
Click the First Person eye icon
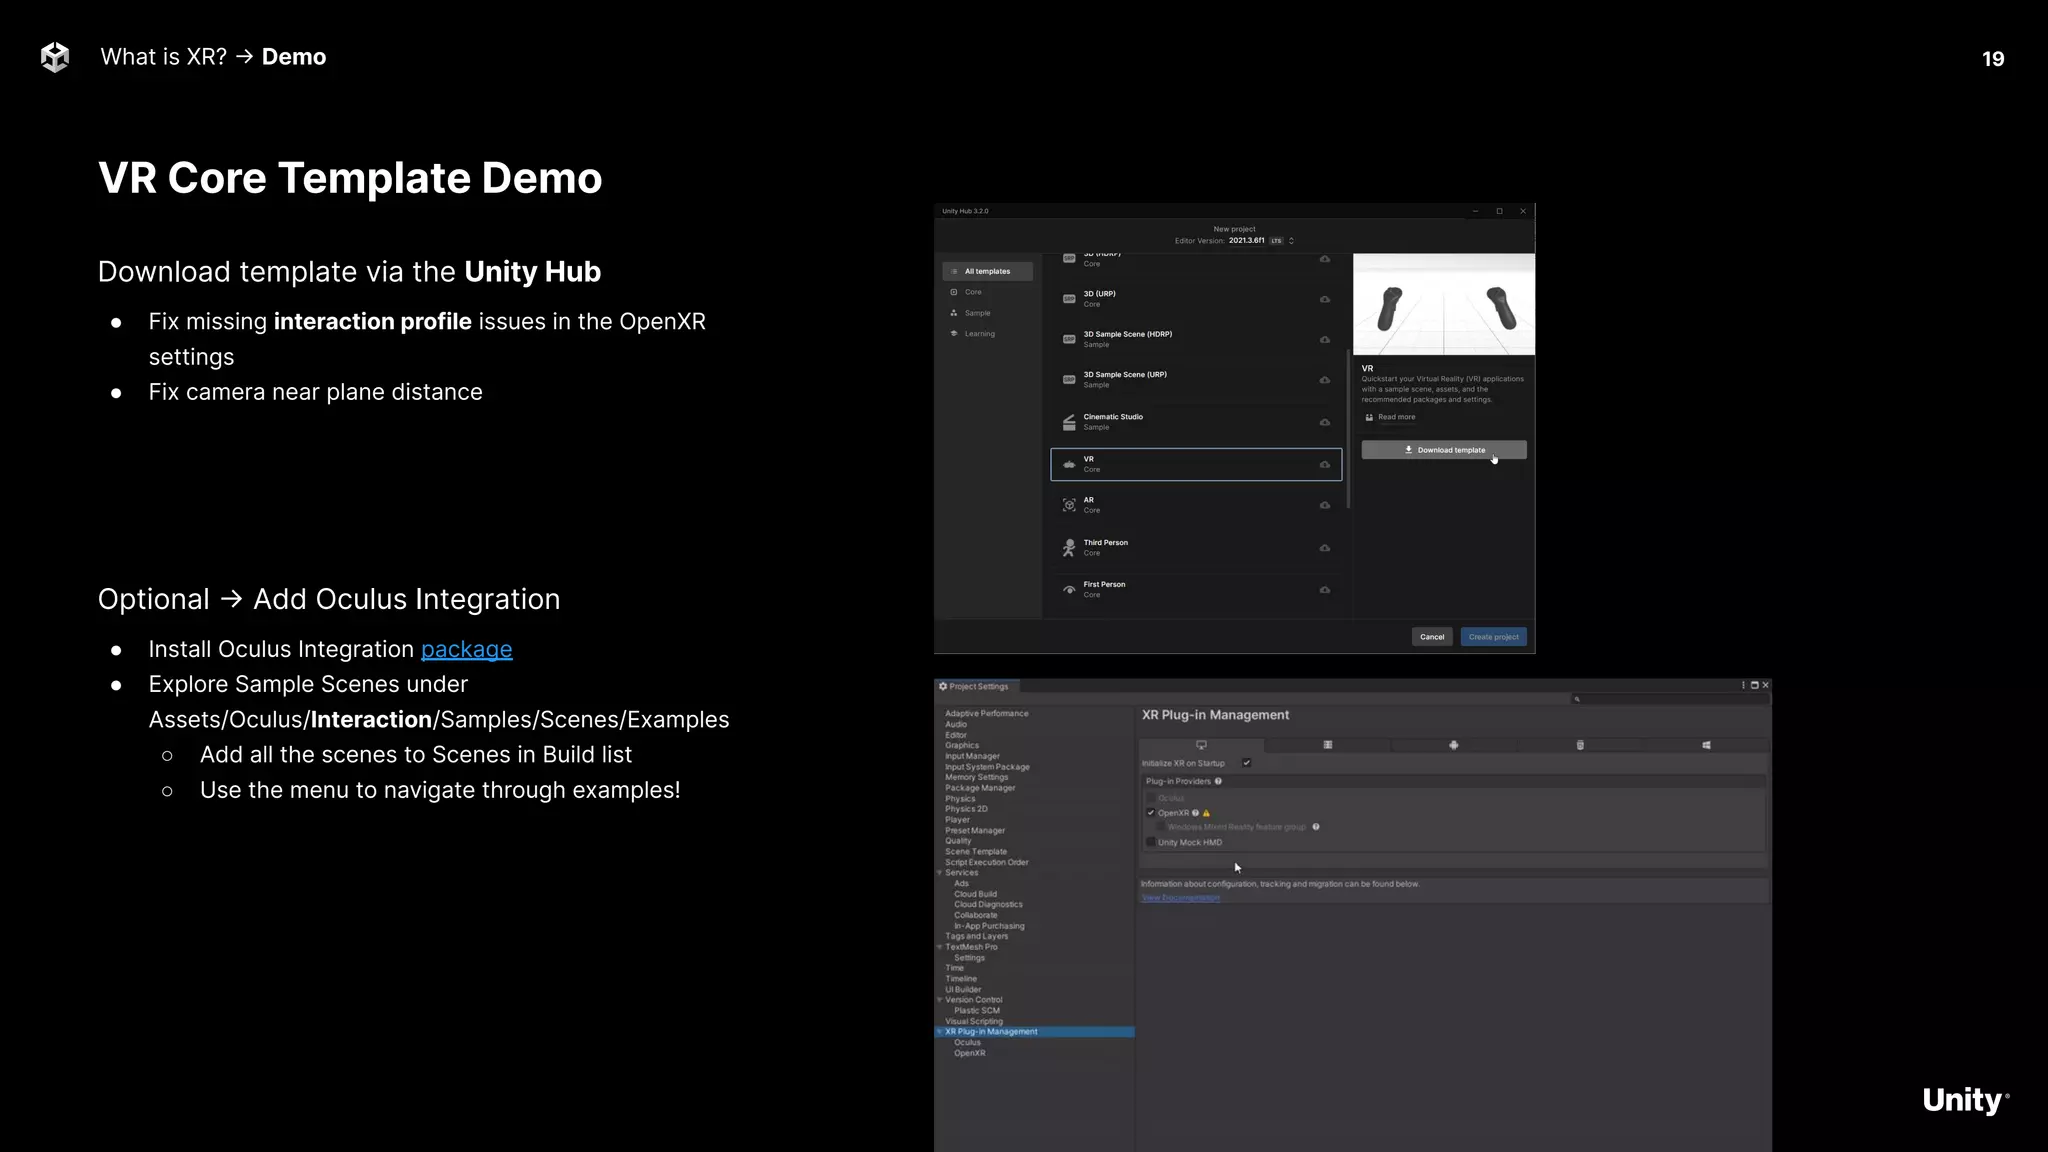point(1069,590)
